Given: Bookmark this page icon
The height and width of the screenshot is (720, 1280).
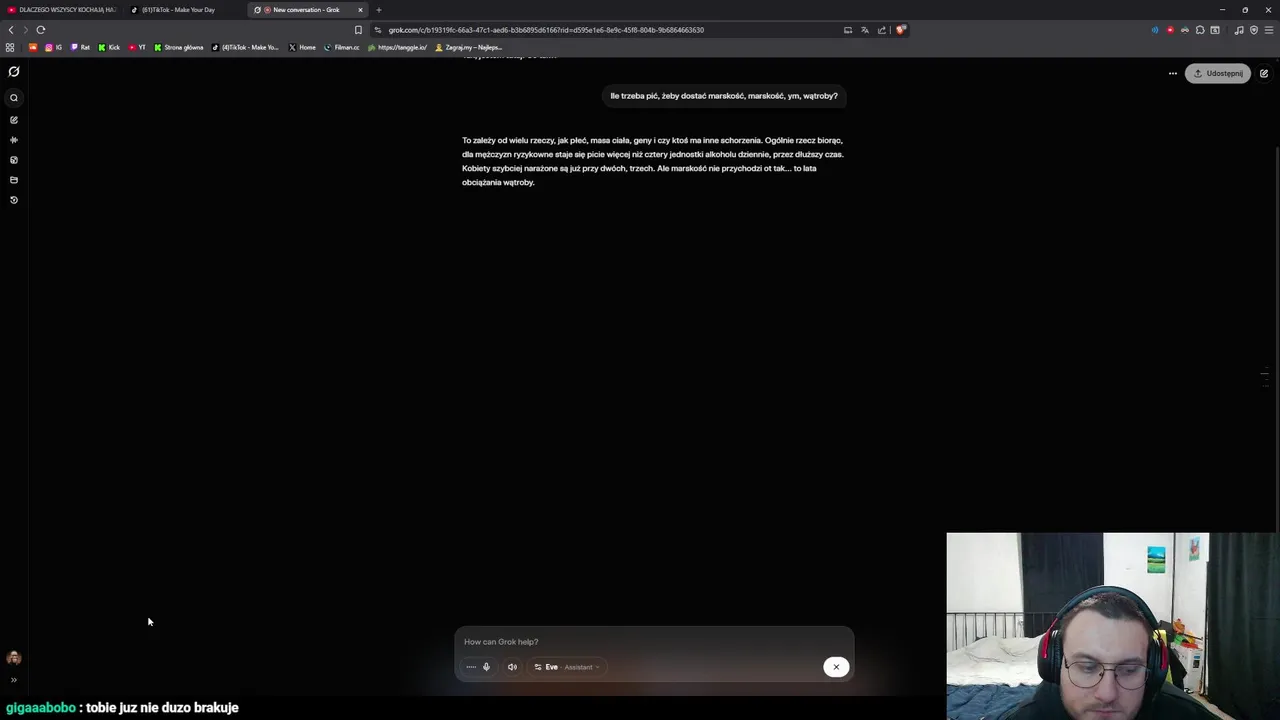Looking at the screenshot, I should tap(358, 30).
